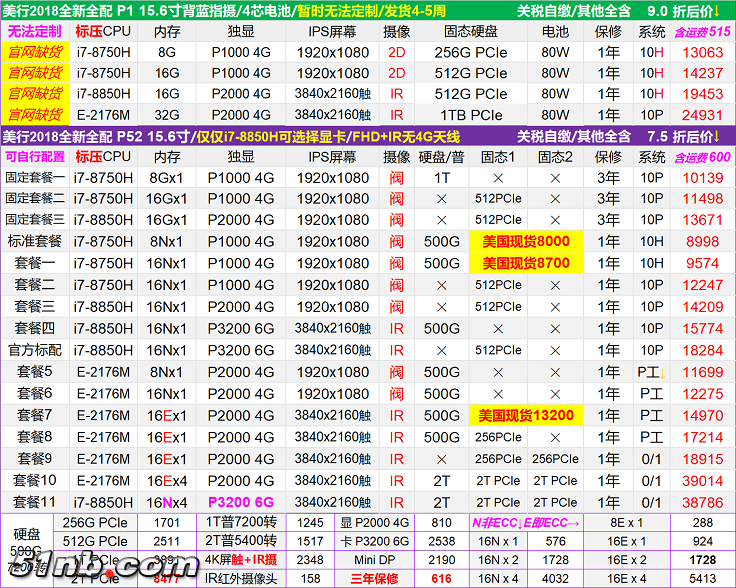Screen dimensions: 736x588
Task: Click the highlighted 美国现货13200 cell
Action: 525,415
